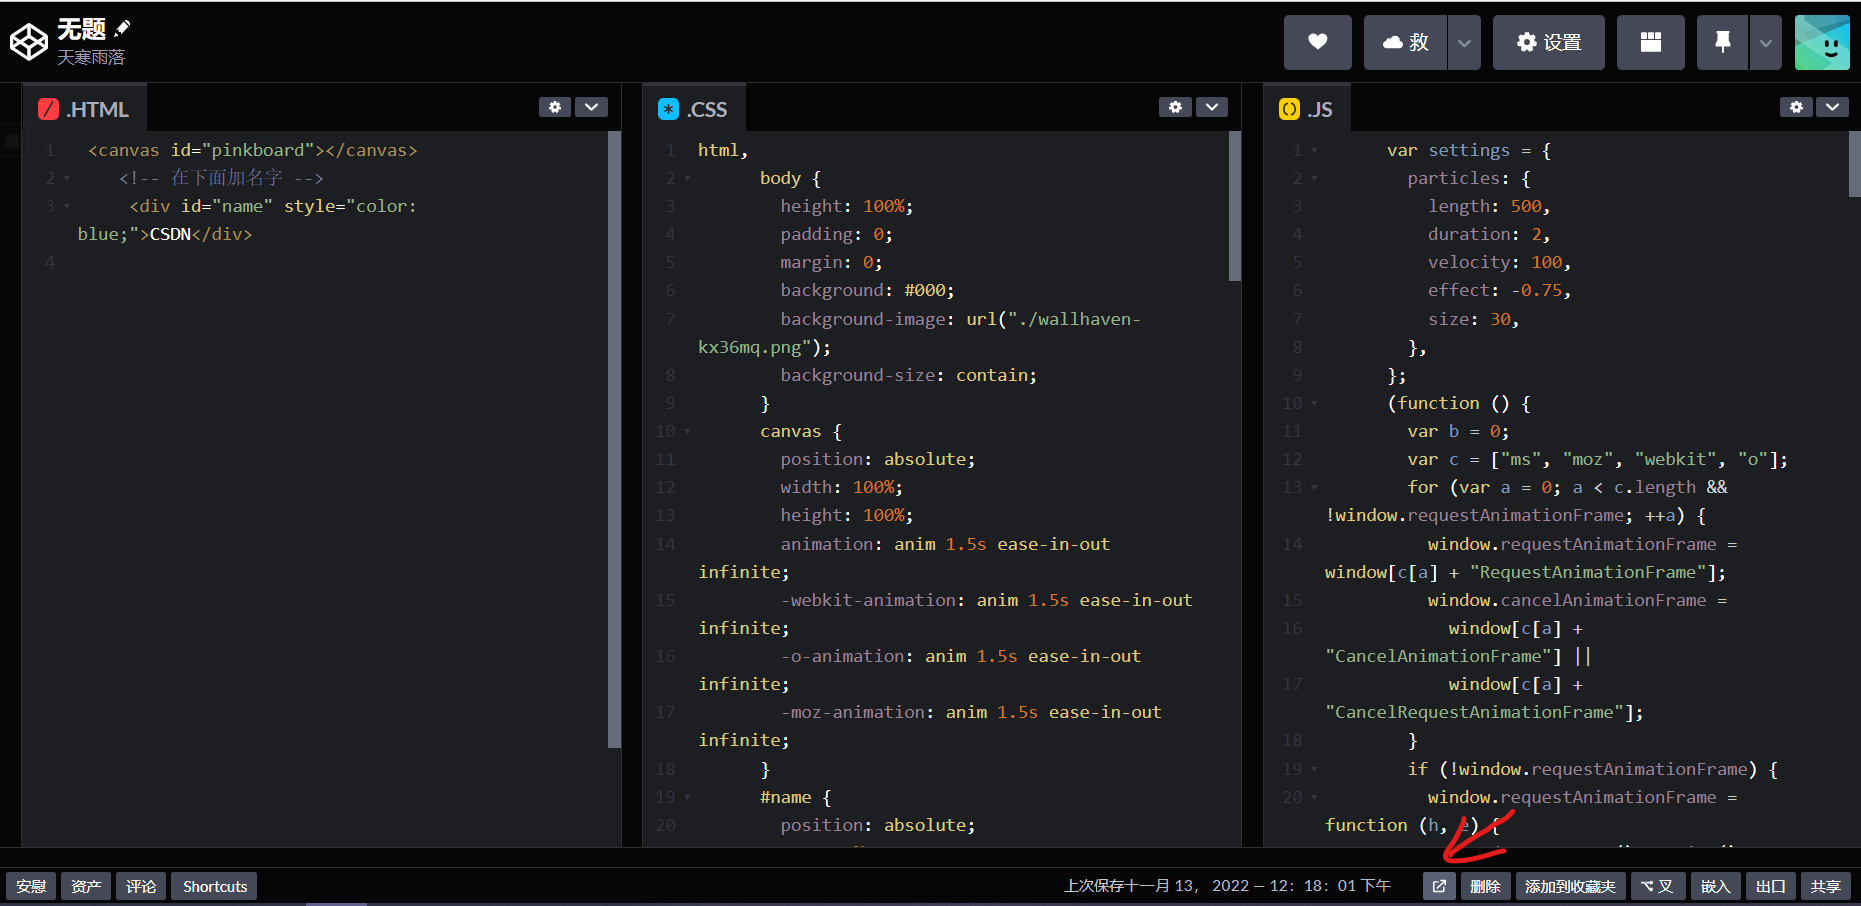Open the CSS panel chevron dropdown
This screenshot has width=1861, height=906.
[x=1212, y=107]
